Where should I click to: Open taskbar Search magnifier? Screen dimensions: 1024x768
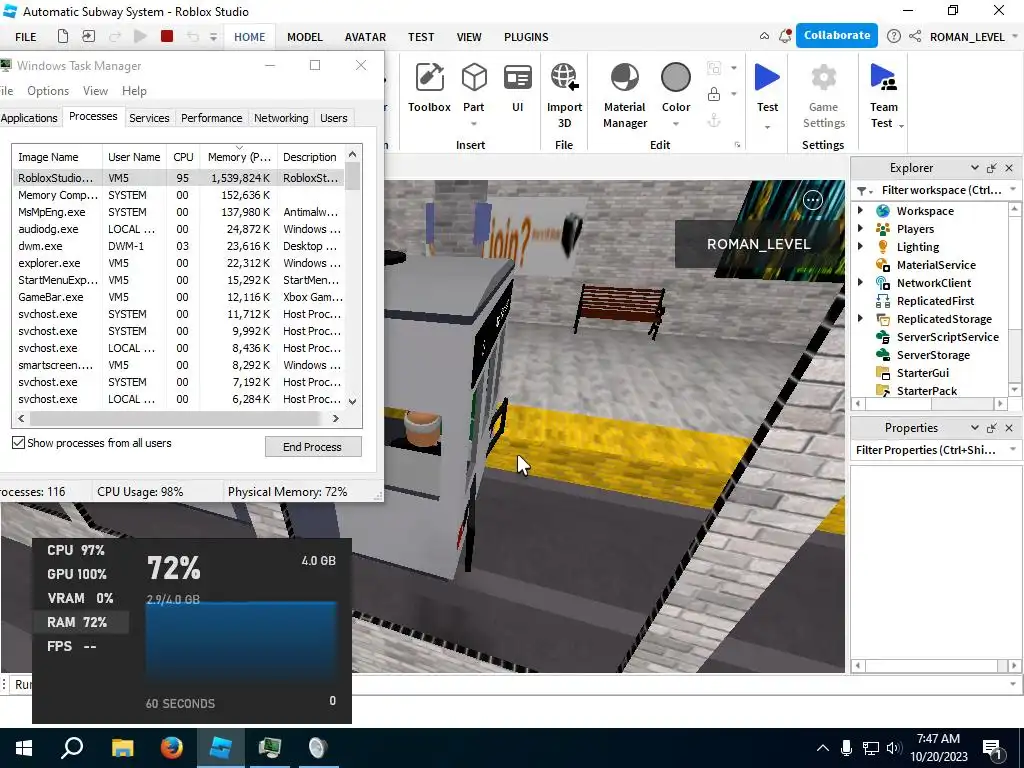72,748
